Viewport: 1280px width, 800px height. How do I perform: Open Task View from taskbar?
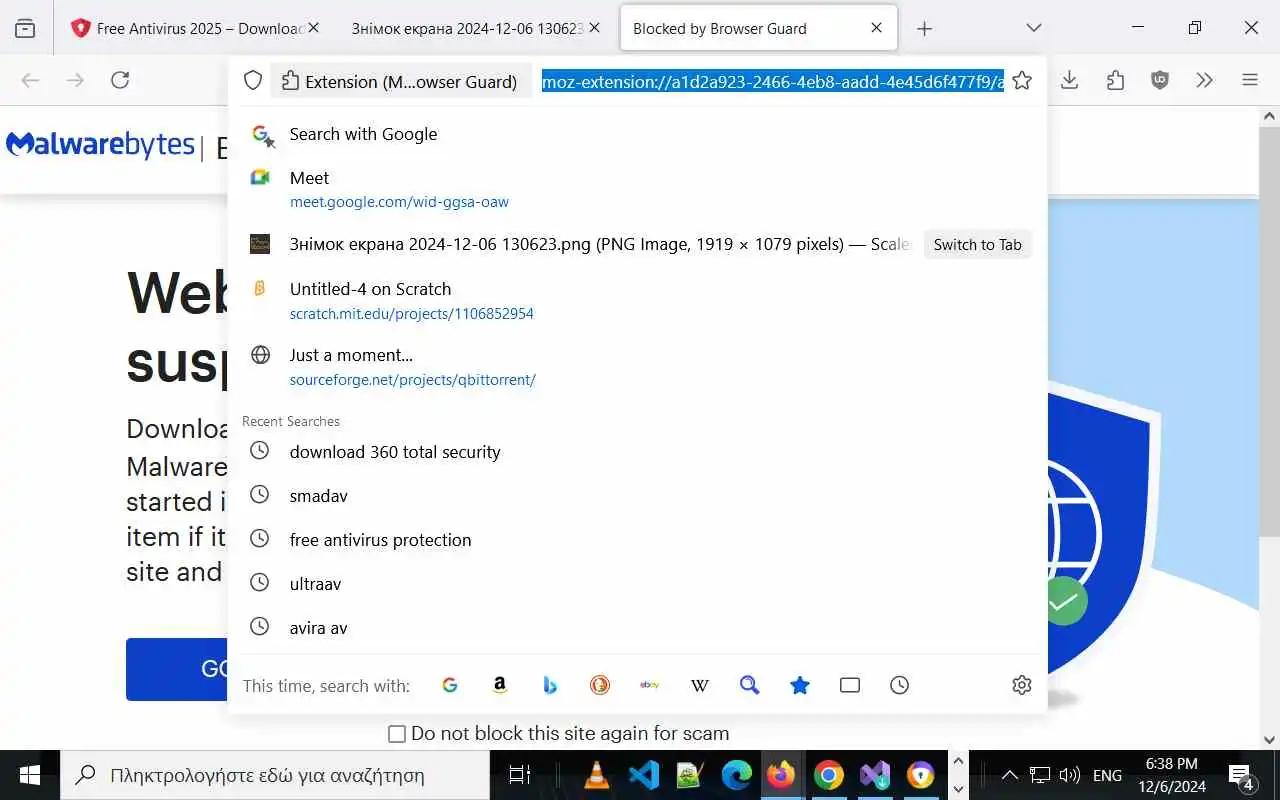(519, 775)
